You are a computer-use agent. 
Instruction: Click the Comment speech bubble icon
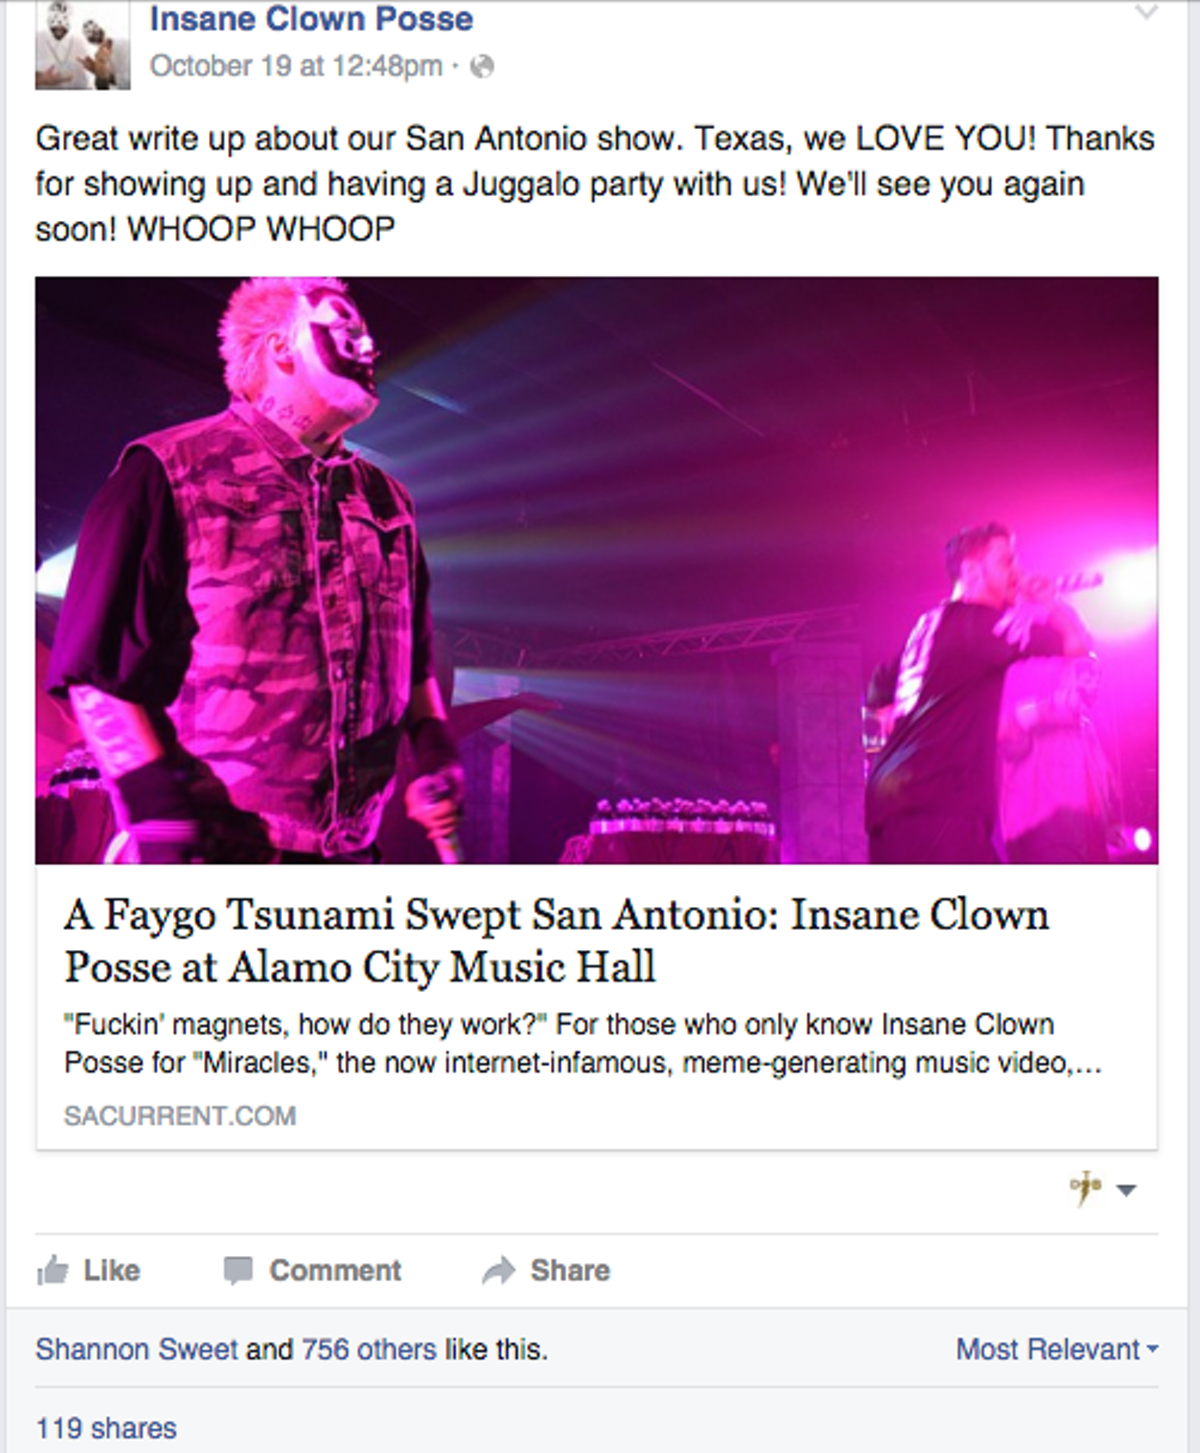click(237, 1270)
